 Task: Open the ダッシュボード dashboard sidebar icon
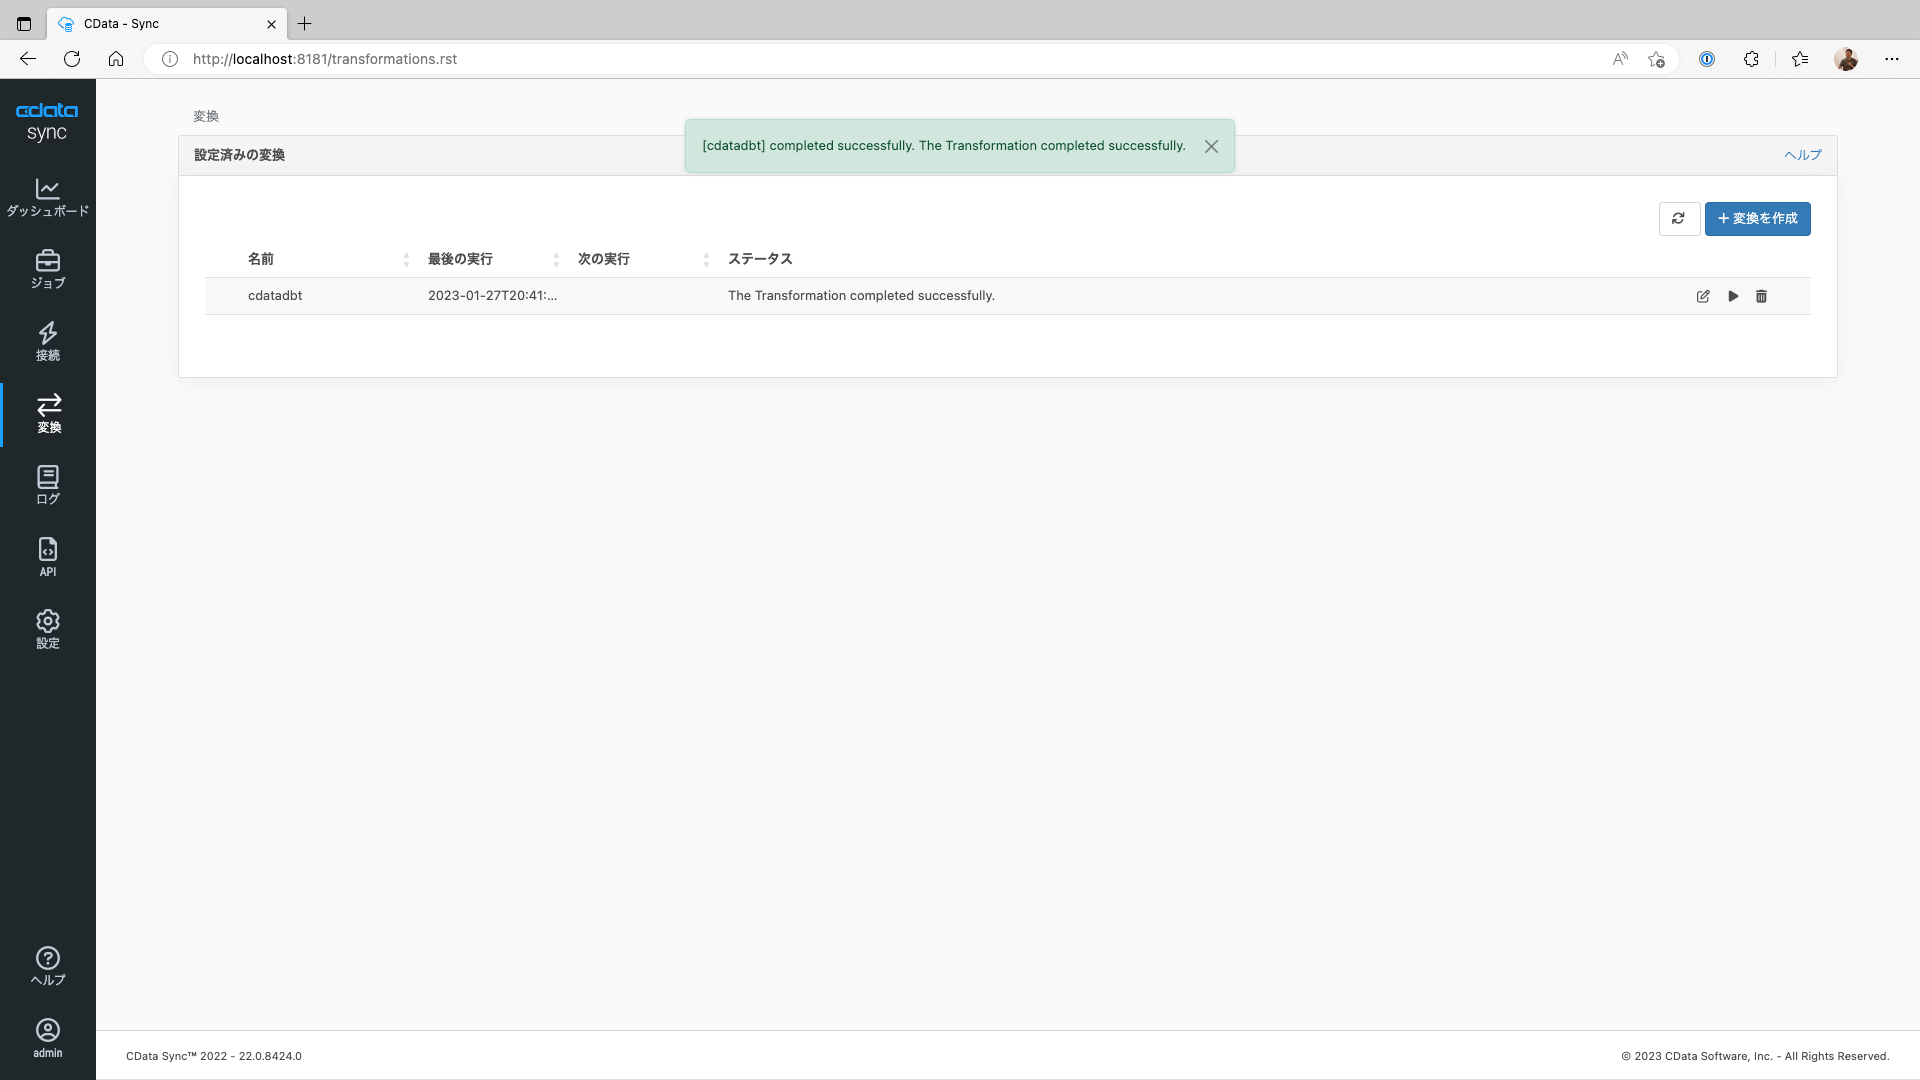(47, 197)
